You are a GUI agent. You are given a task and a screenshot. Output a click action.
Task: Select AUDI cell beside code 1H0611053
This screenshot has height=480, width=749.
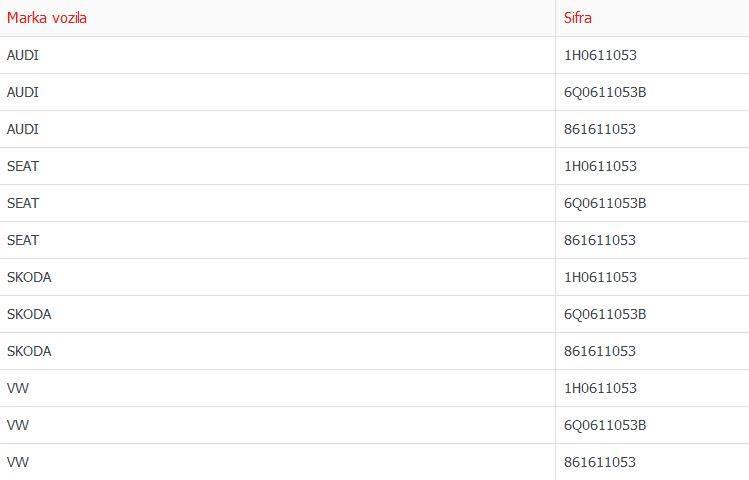[23, 55]
